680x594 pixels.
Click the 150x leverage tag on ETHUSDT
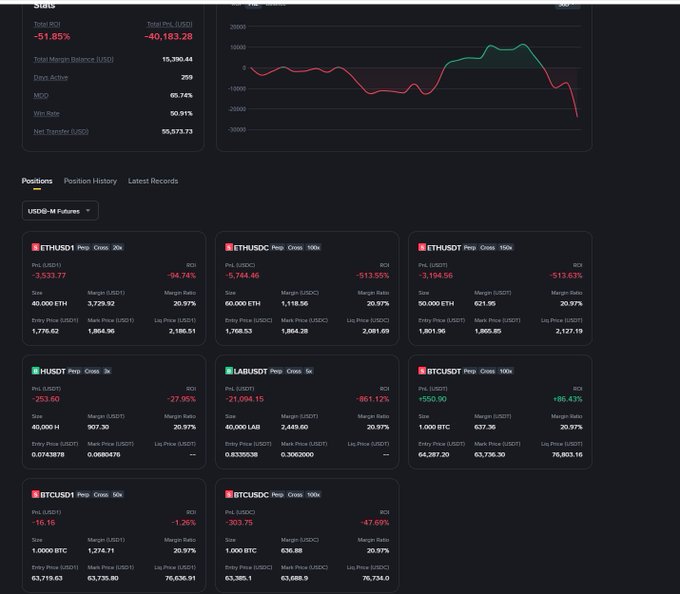tap(506, 248)
